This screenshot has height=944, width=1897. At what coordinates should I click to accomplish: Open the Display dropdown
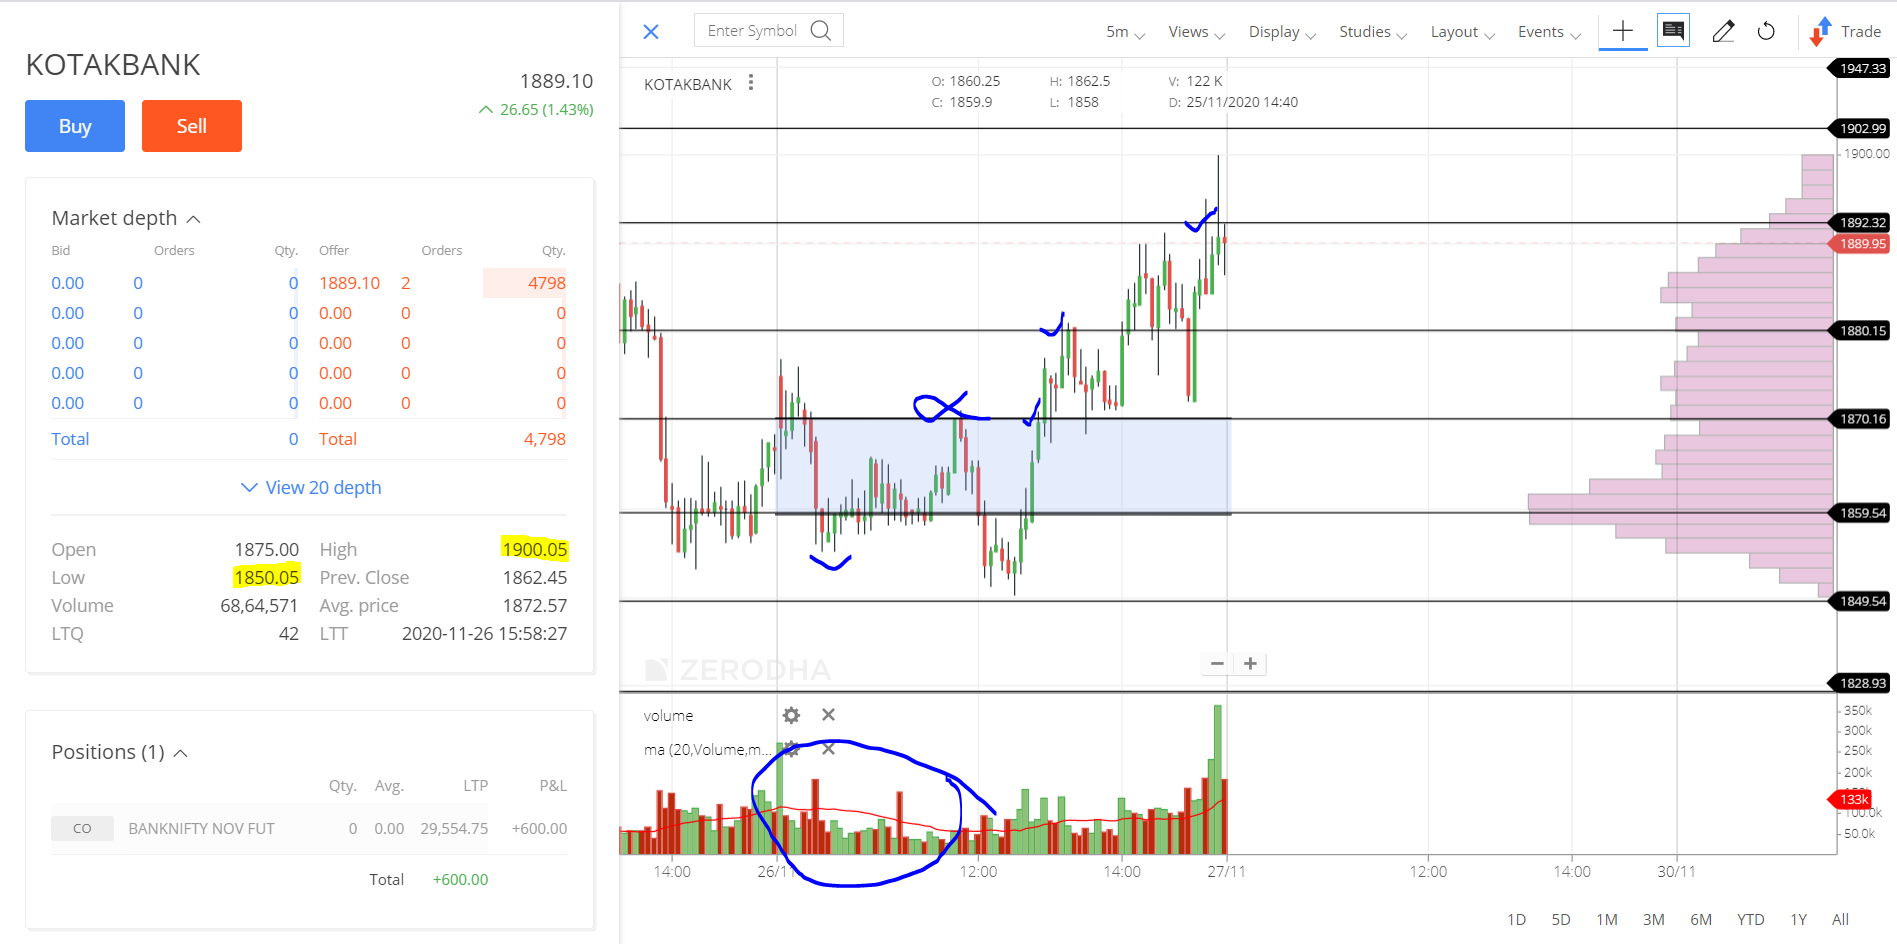tap(1282, 32)
